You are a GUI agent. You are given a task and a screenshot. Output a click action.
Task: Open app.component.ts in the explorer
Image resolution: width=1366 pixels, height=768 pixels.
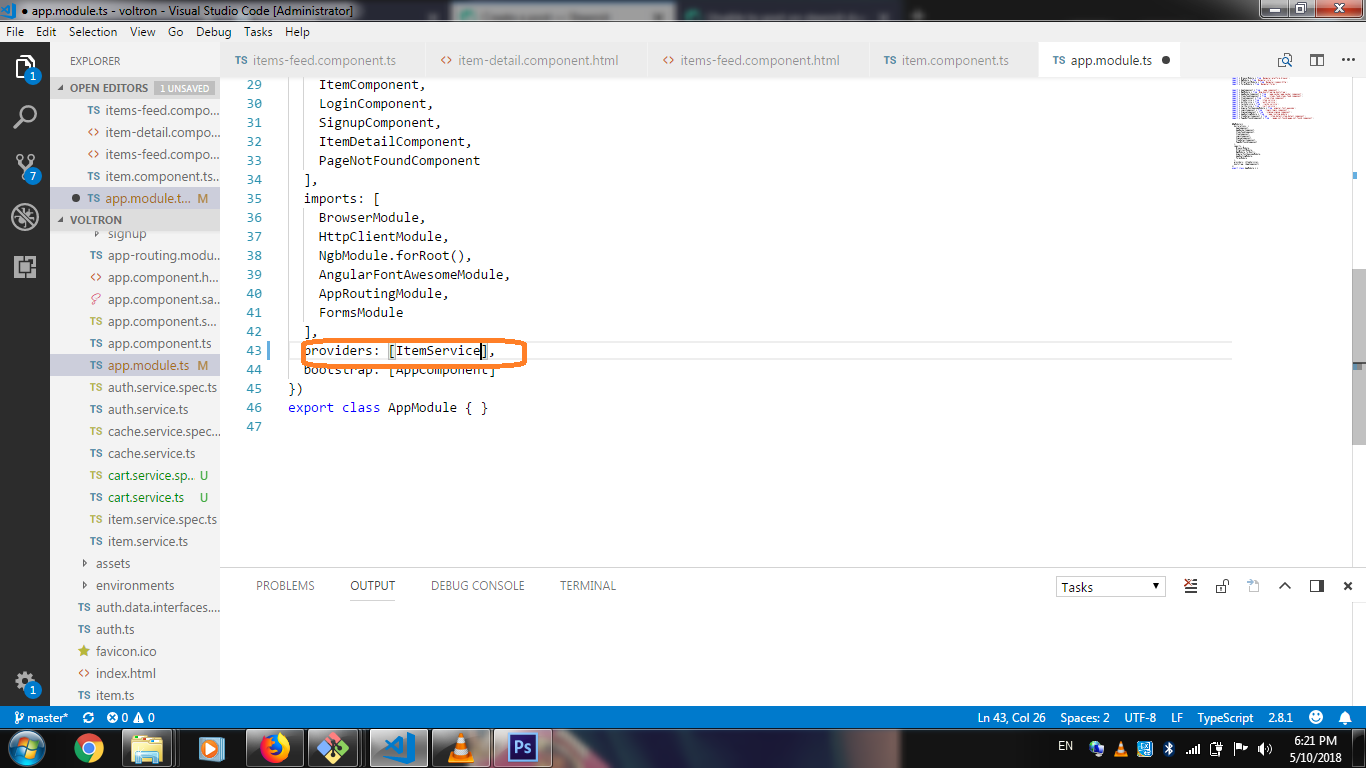[x=159, y=343]
